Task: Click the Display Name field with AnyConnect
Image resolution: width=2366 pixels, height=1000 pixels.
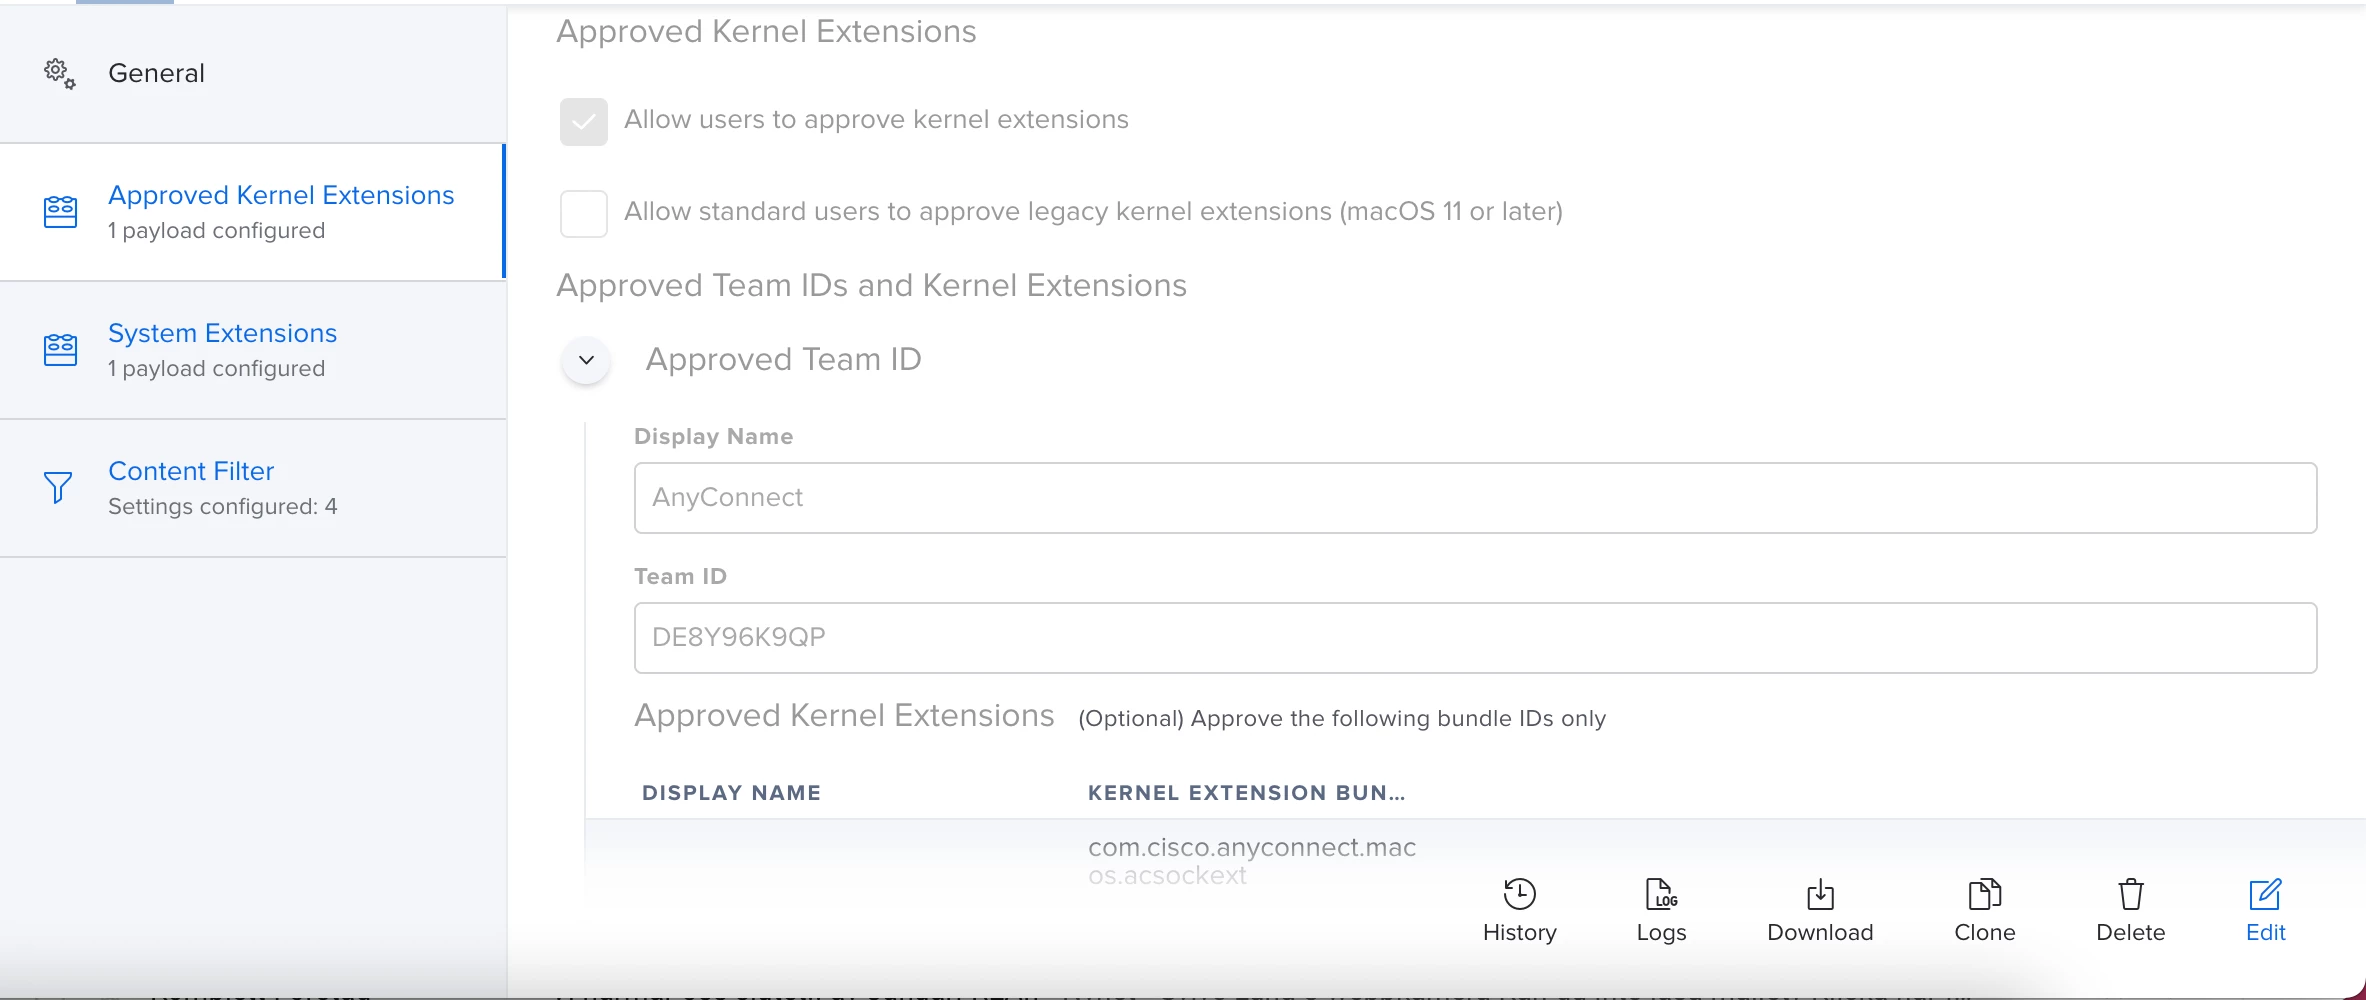Action: [x=1475, y=498]
